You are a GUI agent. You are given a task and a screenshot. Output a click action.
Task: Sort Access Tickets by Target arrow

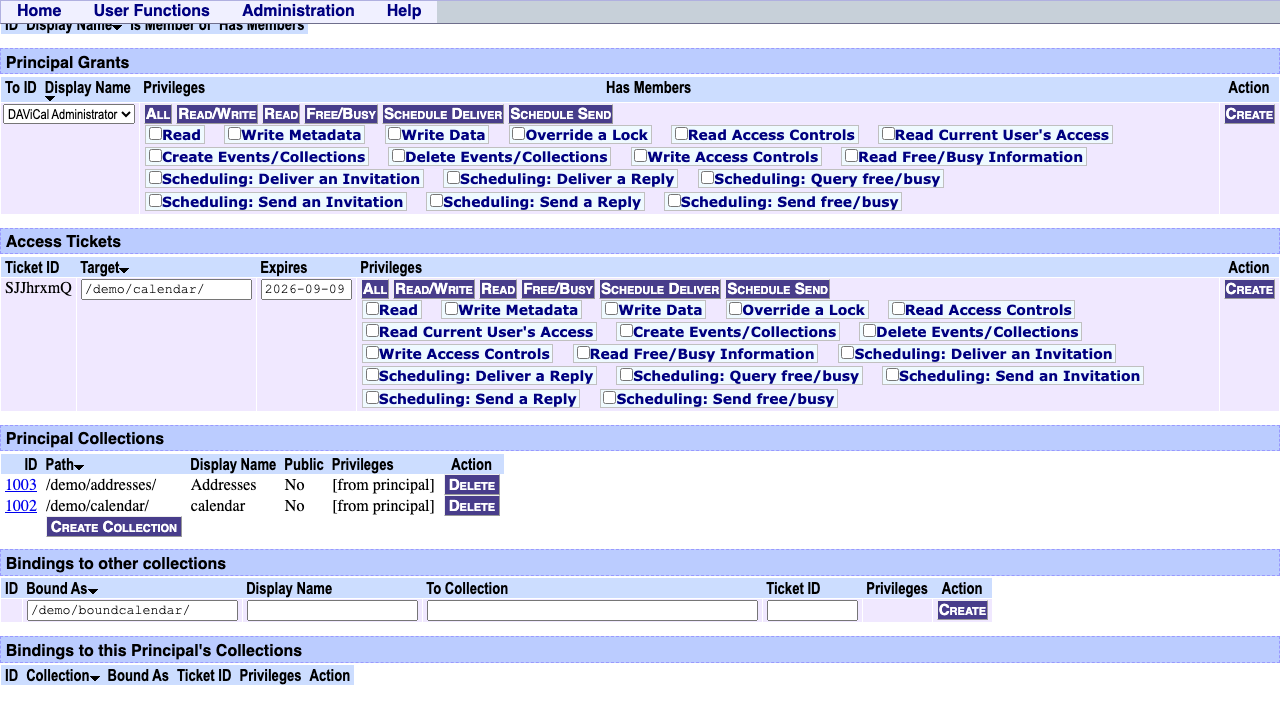click(x=124, y=270)
